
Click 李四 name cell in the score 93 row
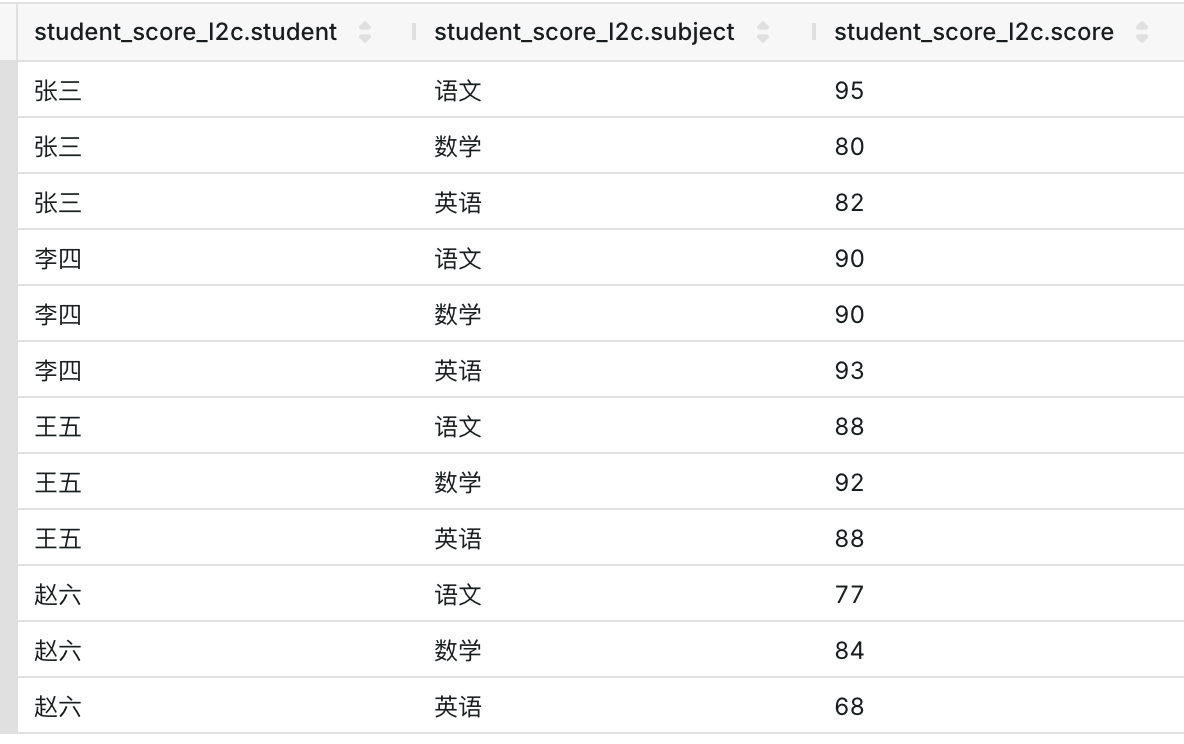click(x=58, y=371)
